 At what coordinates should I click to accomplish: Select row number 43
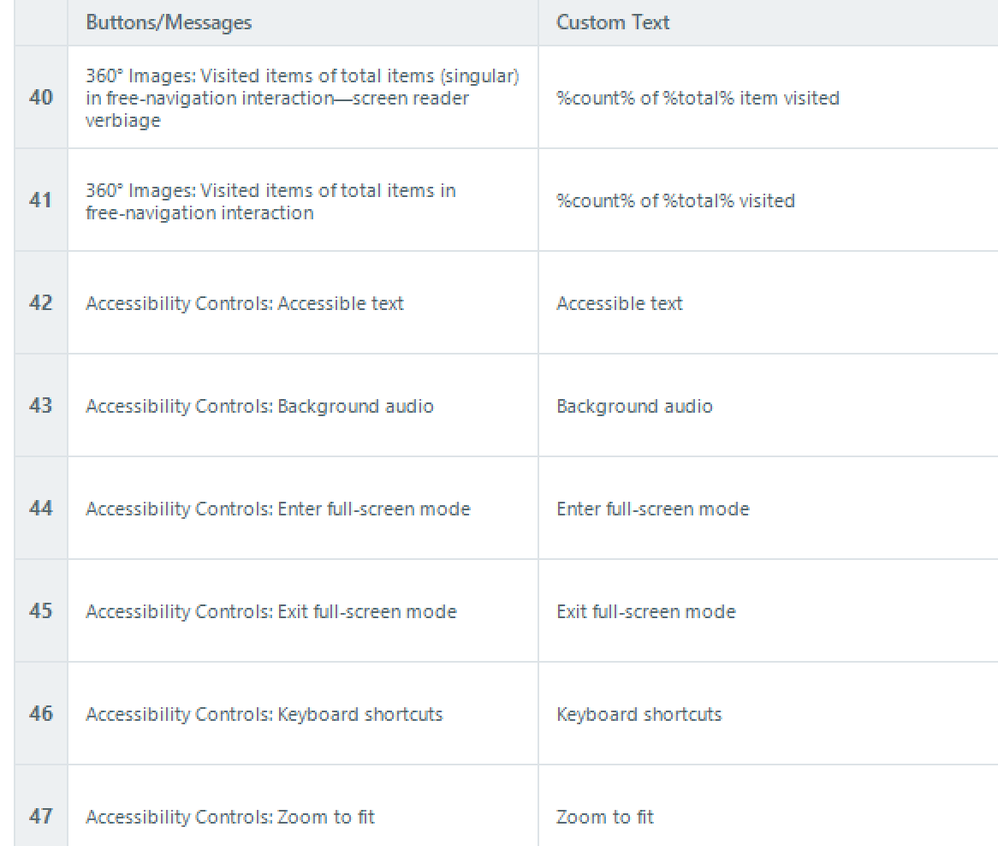click(41, 406)
